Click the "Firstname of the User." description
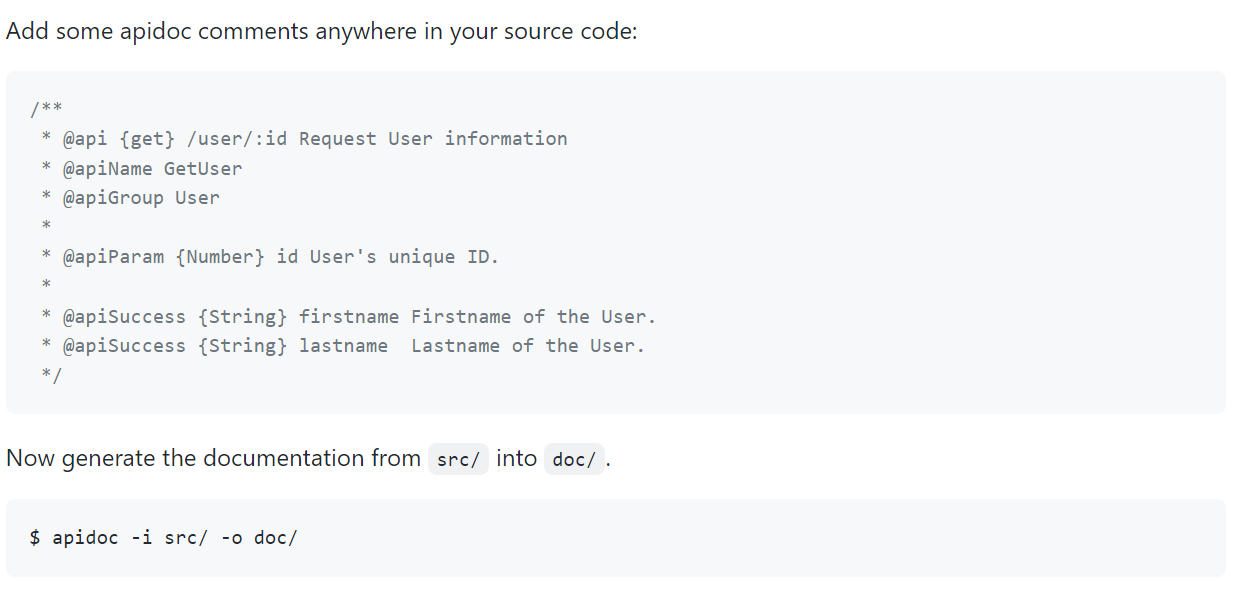Screen dimensions: 1242x589 (x=534, y=317)
